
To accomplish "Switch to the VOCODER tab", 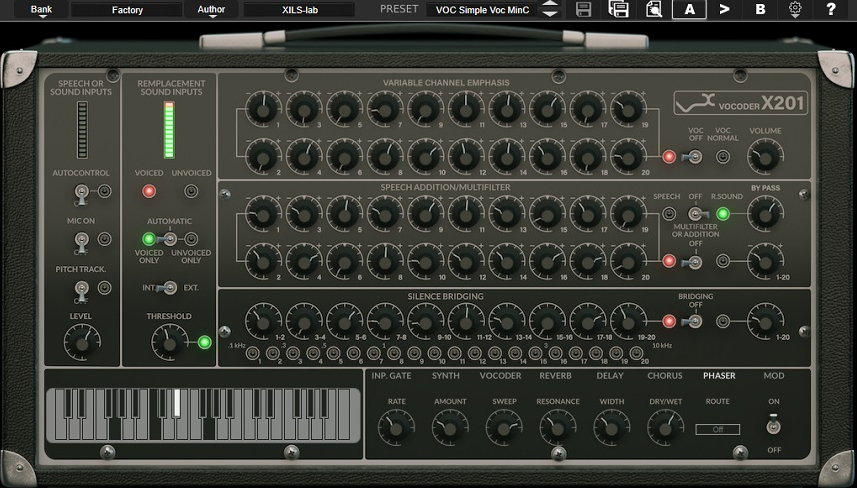I will click(501, 376).
